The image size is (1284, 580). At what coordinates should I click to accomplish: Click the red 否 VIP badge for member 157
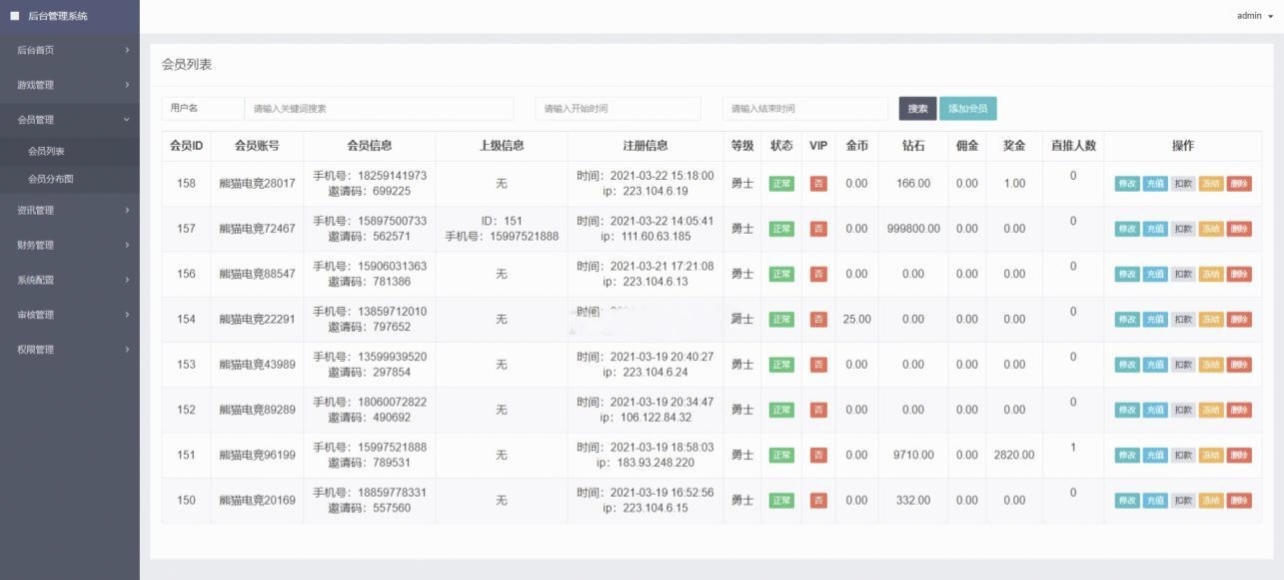[818, 229]
